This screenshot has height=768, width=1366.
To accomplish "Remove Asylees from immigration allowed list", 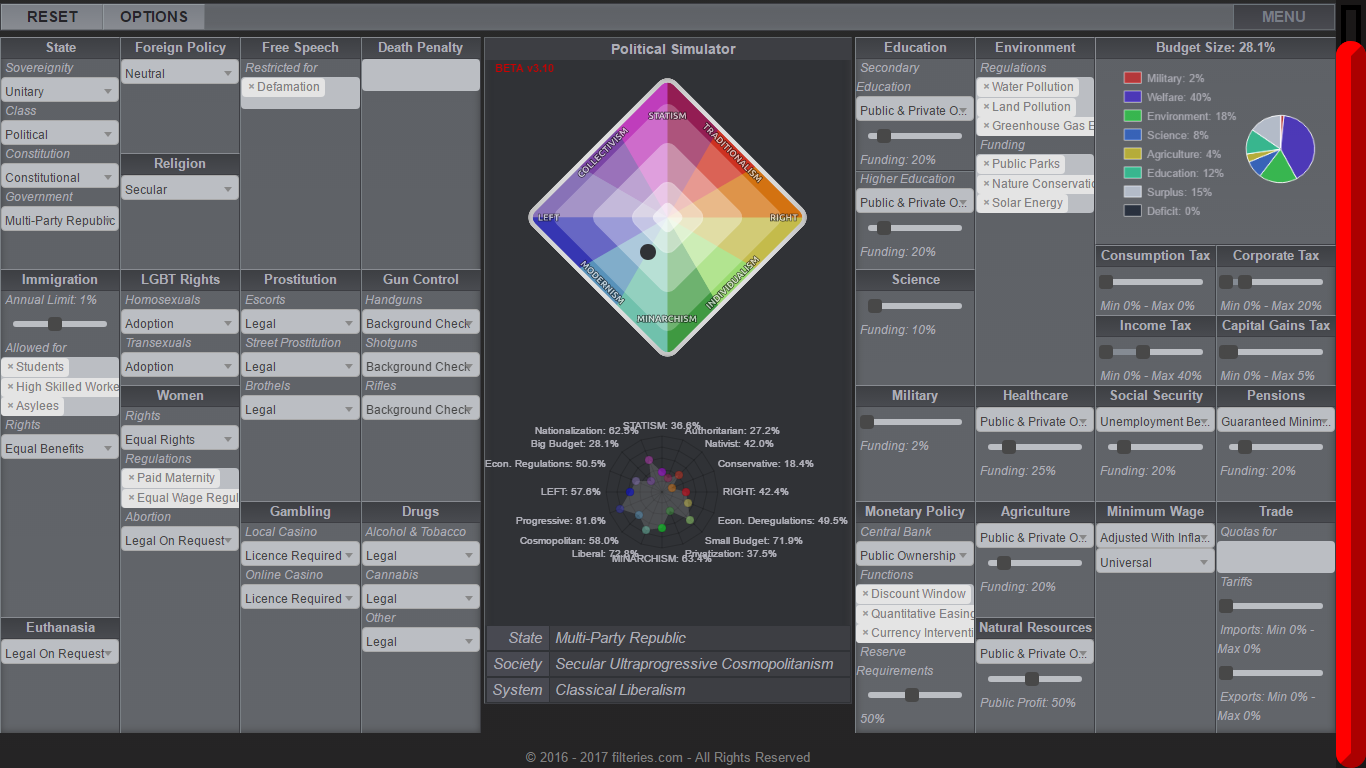I will pyautogui.click(x=10, y=406).
